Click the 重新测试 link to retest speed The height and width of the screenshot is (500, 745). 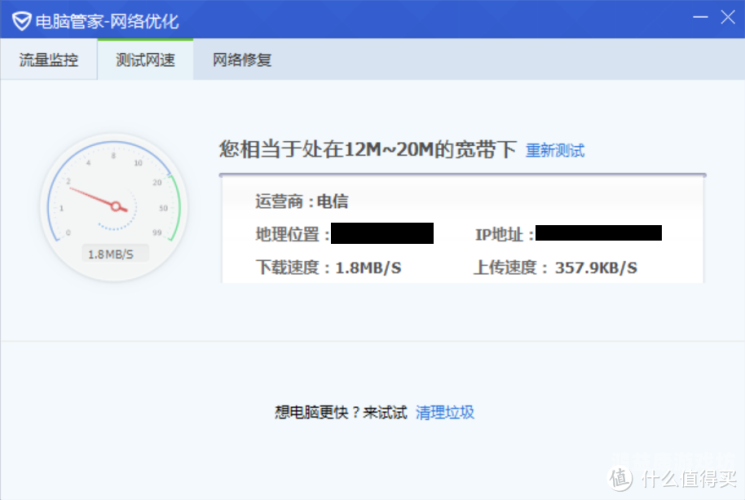pos(555,151)
